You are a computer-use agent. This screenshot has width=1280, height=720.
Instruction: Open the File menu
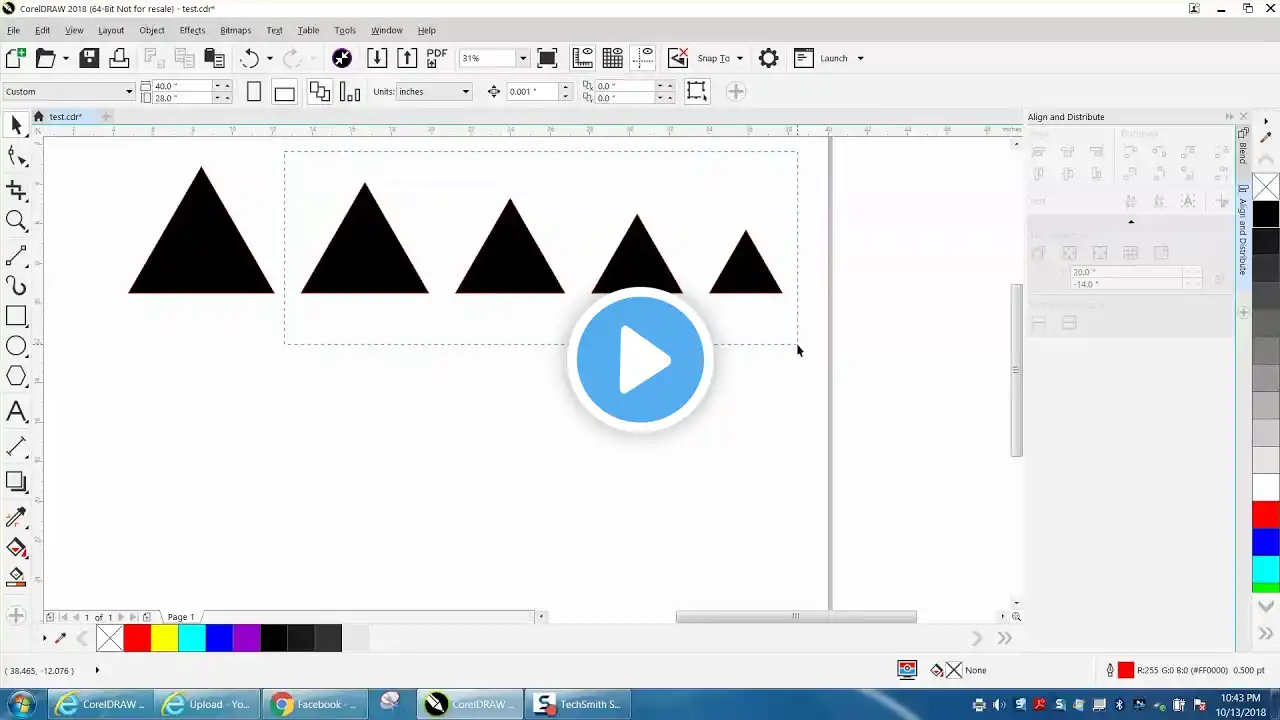point(13,30)
